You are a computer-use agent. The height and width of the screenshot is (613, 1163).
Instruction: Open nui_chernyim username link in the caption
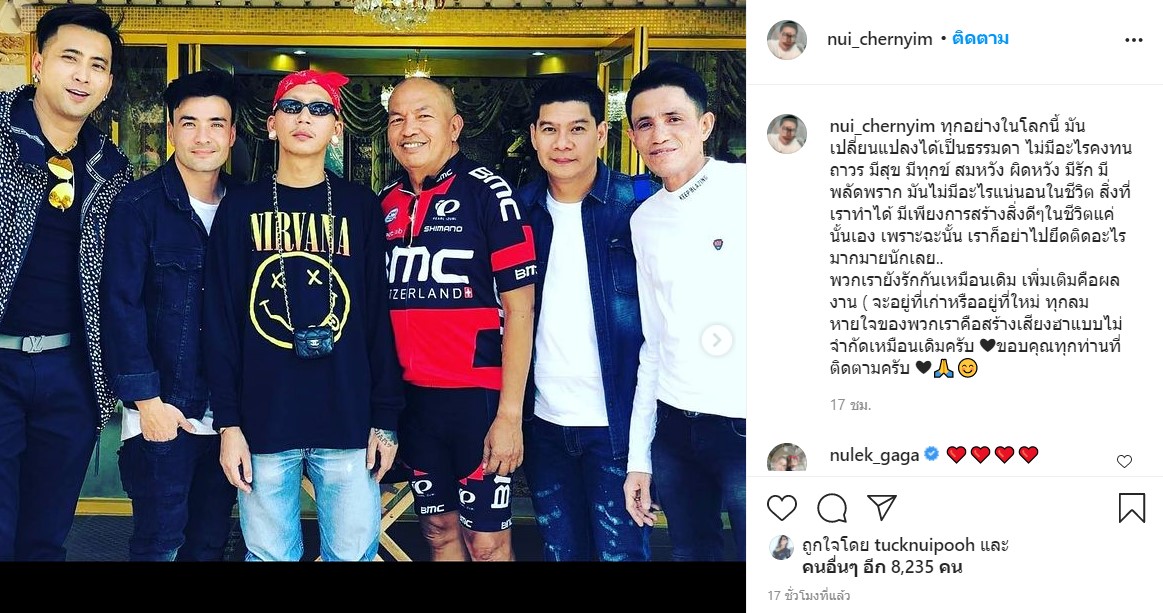pos(880,127)
